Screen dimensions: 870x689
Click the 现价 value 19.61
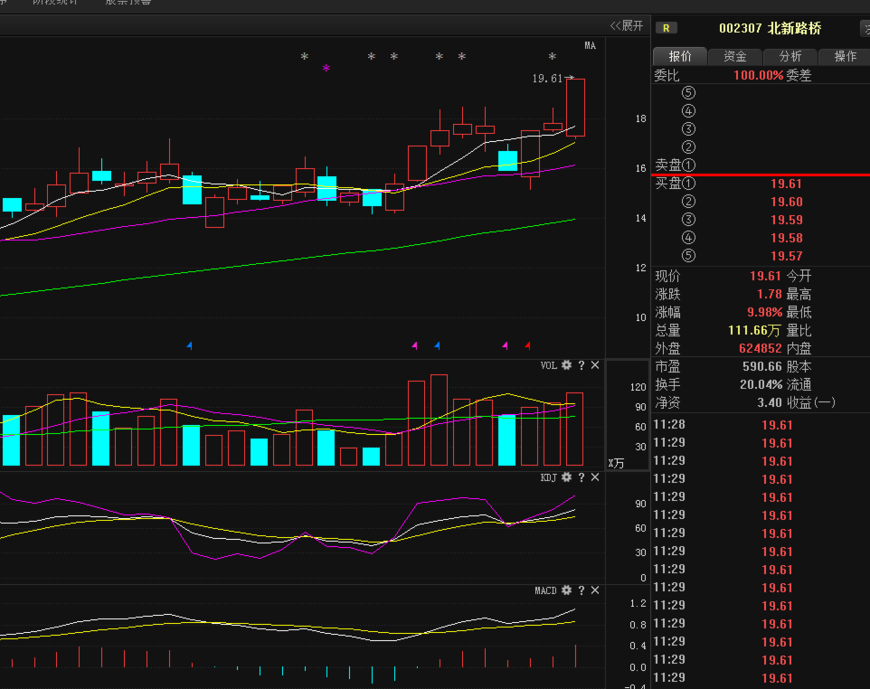(766, 276)
